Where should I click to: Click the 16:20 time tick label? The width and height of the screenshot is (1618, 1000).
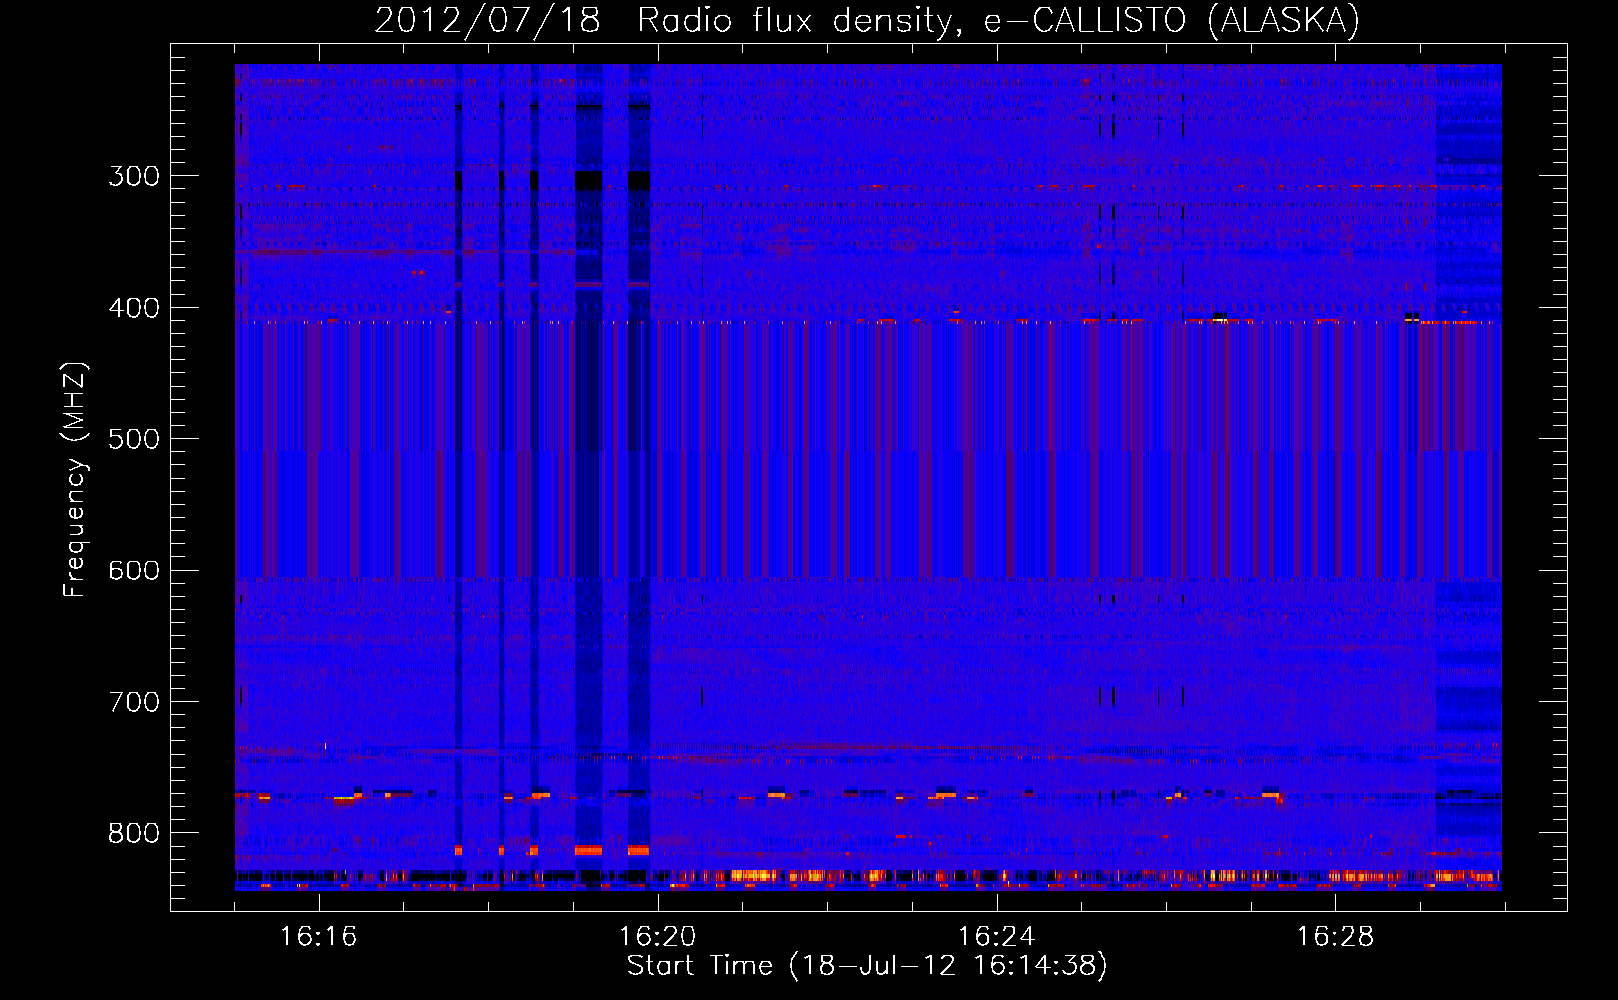657,937
